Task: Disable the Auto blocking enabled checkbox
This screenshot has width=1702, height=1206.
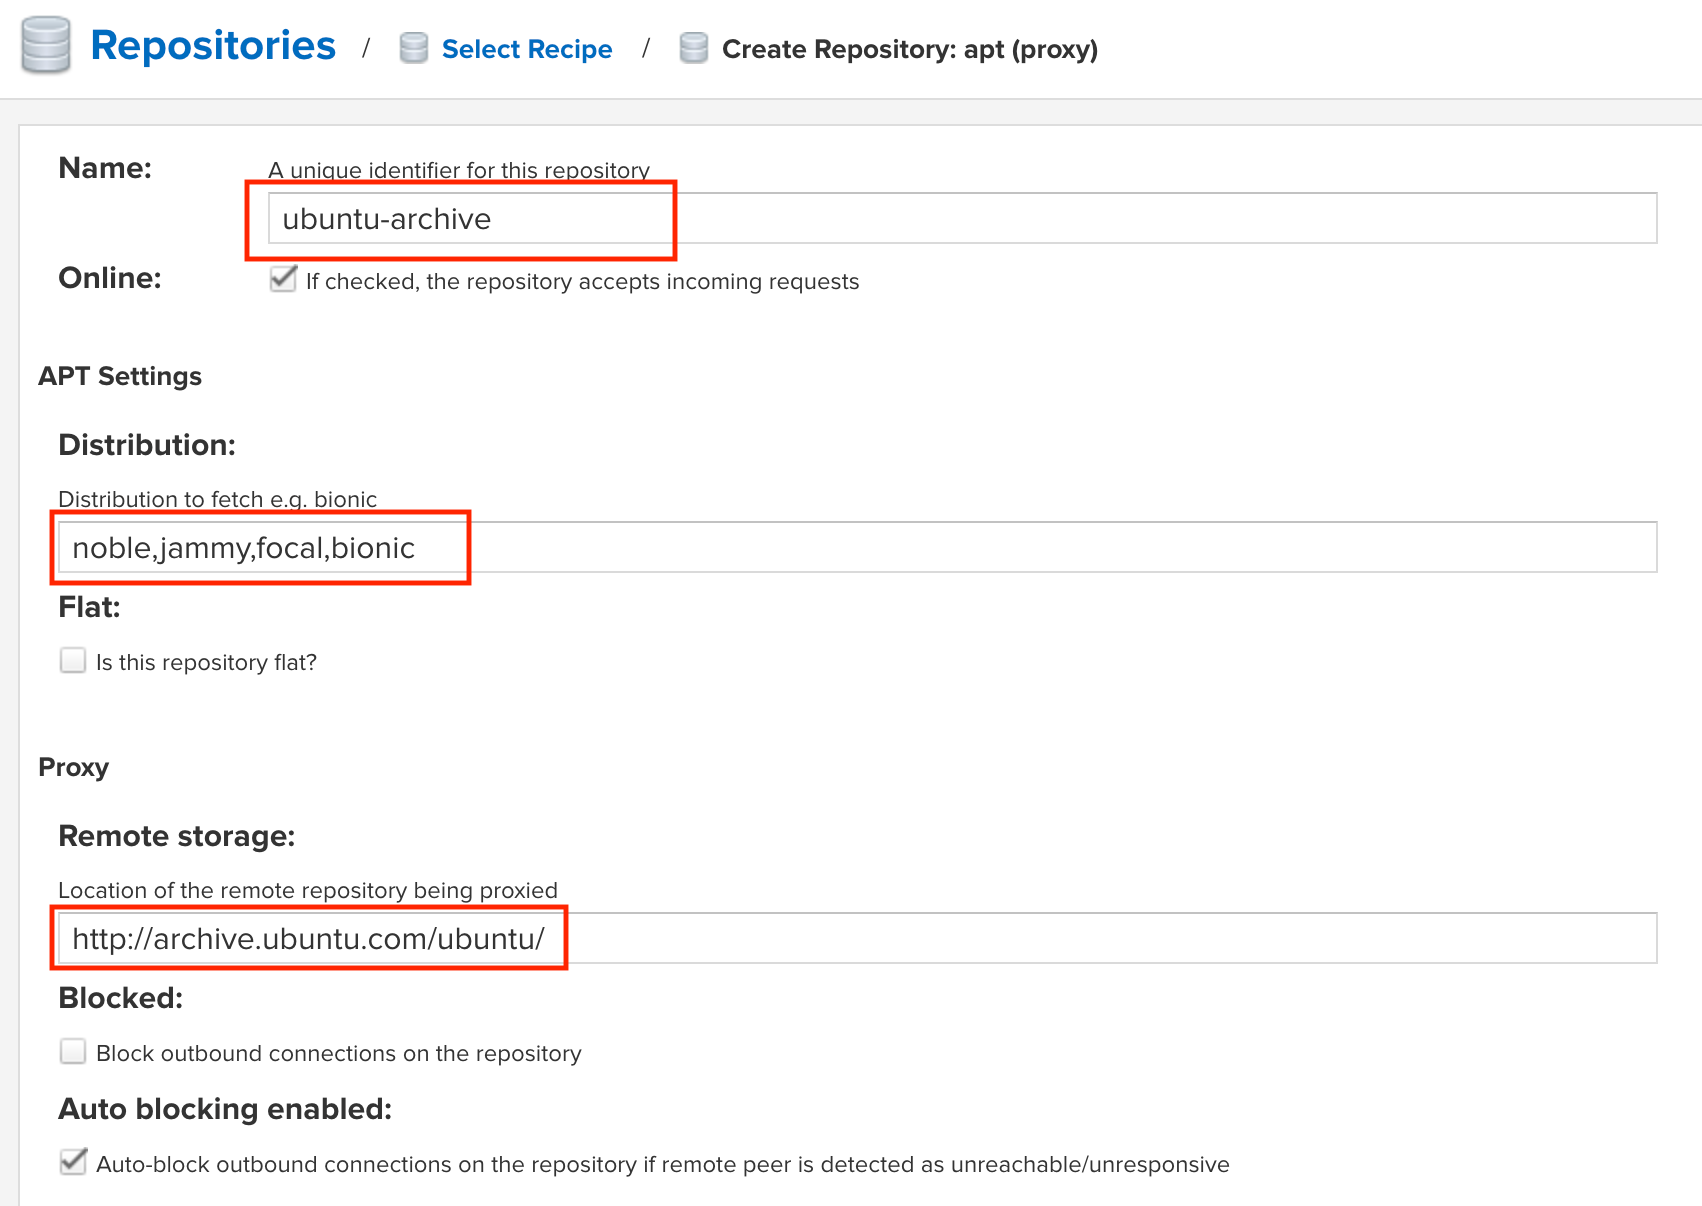Action: 73,1162
